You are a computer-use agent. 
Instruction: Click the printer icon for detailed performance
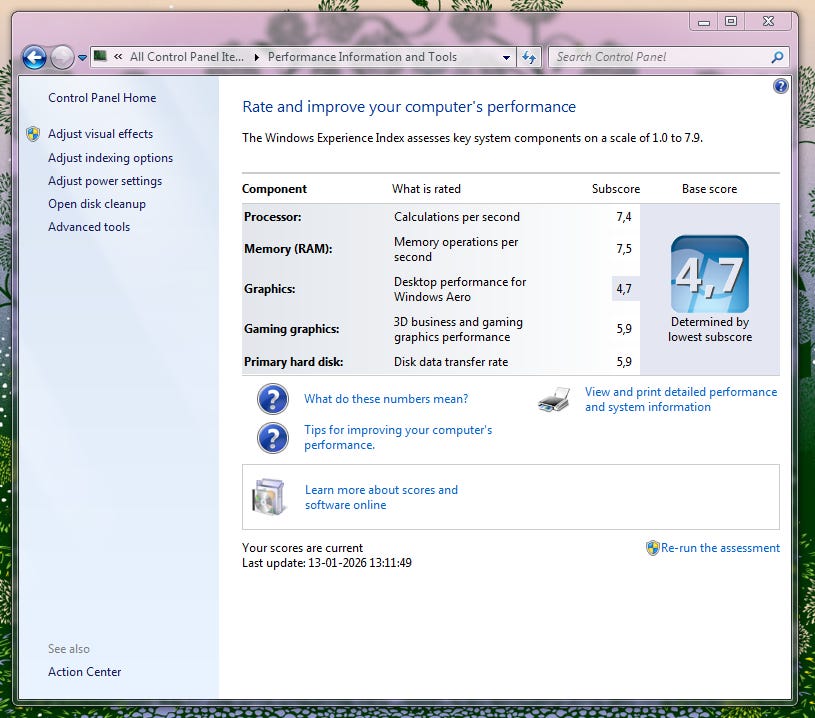click(554, 400)
